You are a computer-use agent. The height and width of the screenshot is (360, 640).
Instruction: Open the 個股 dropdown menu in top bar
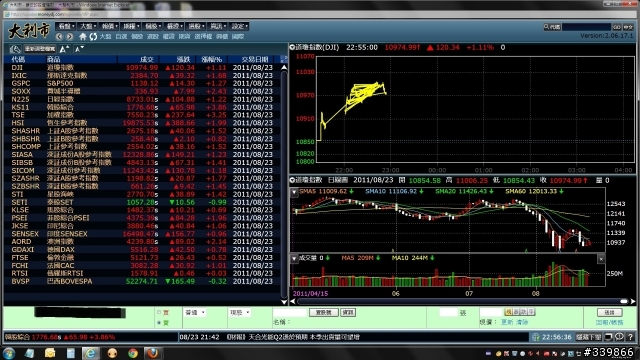(x=152, y=26)
